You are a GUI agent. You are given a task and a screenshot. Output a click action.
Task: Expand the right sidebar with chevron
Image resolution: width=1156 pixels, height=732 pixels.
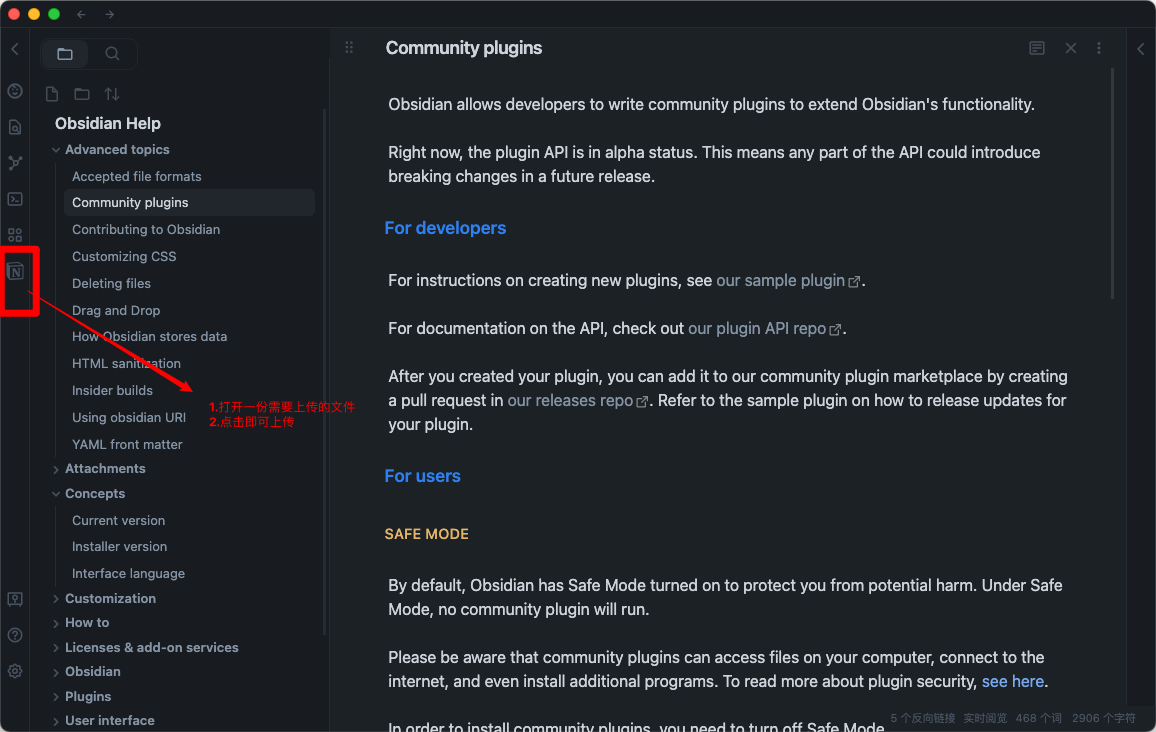pyautogui.click(x=1141, y=49)
